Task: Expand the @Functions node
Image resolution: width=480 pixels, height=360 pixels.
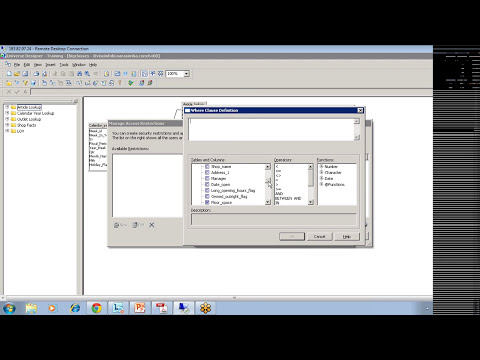Action: [321, 184]
